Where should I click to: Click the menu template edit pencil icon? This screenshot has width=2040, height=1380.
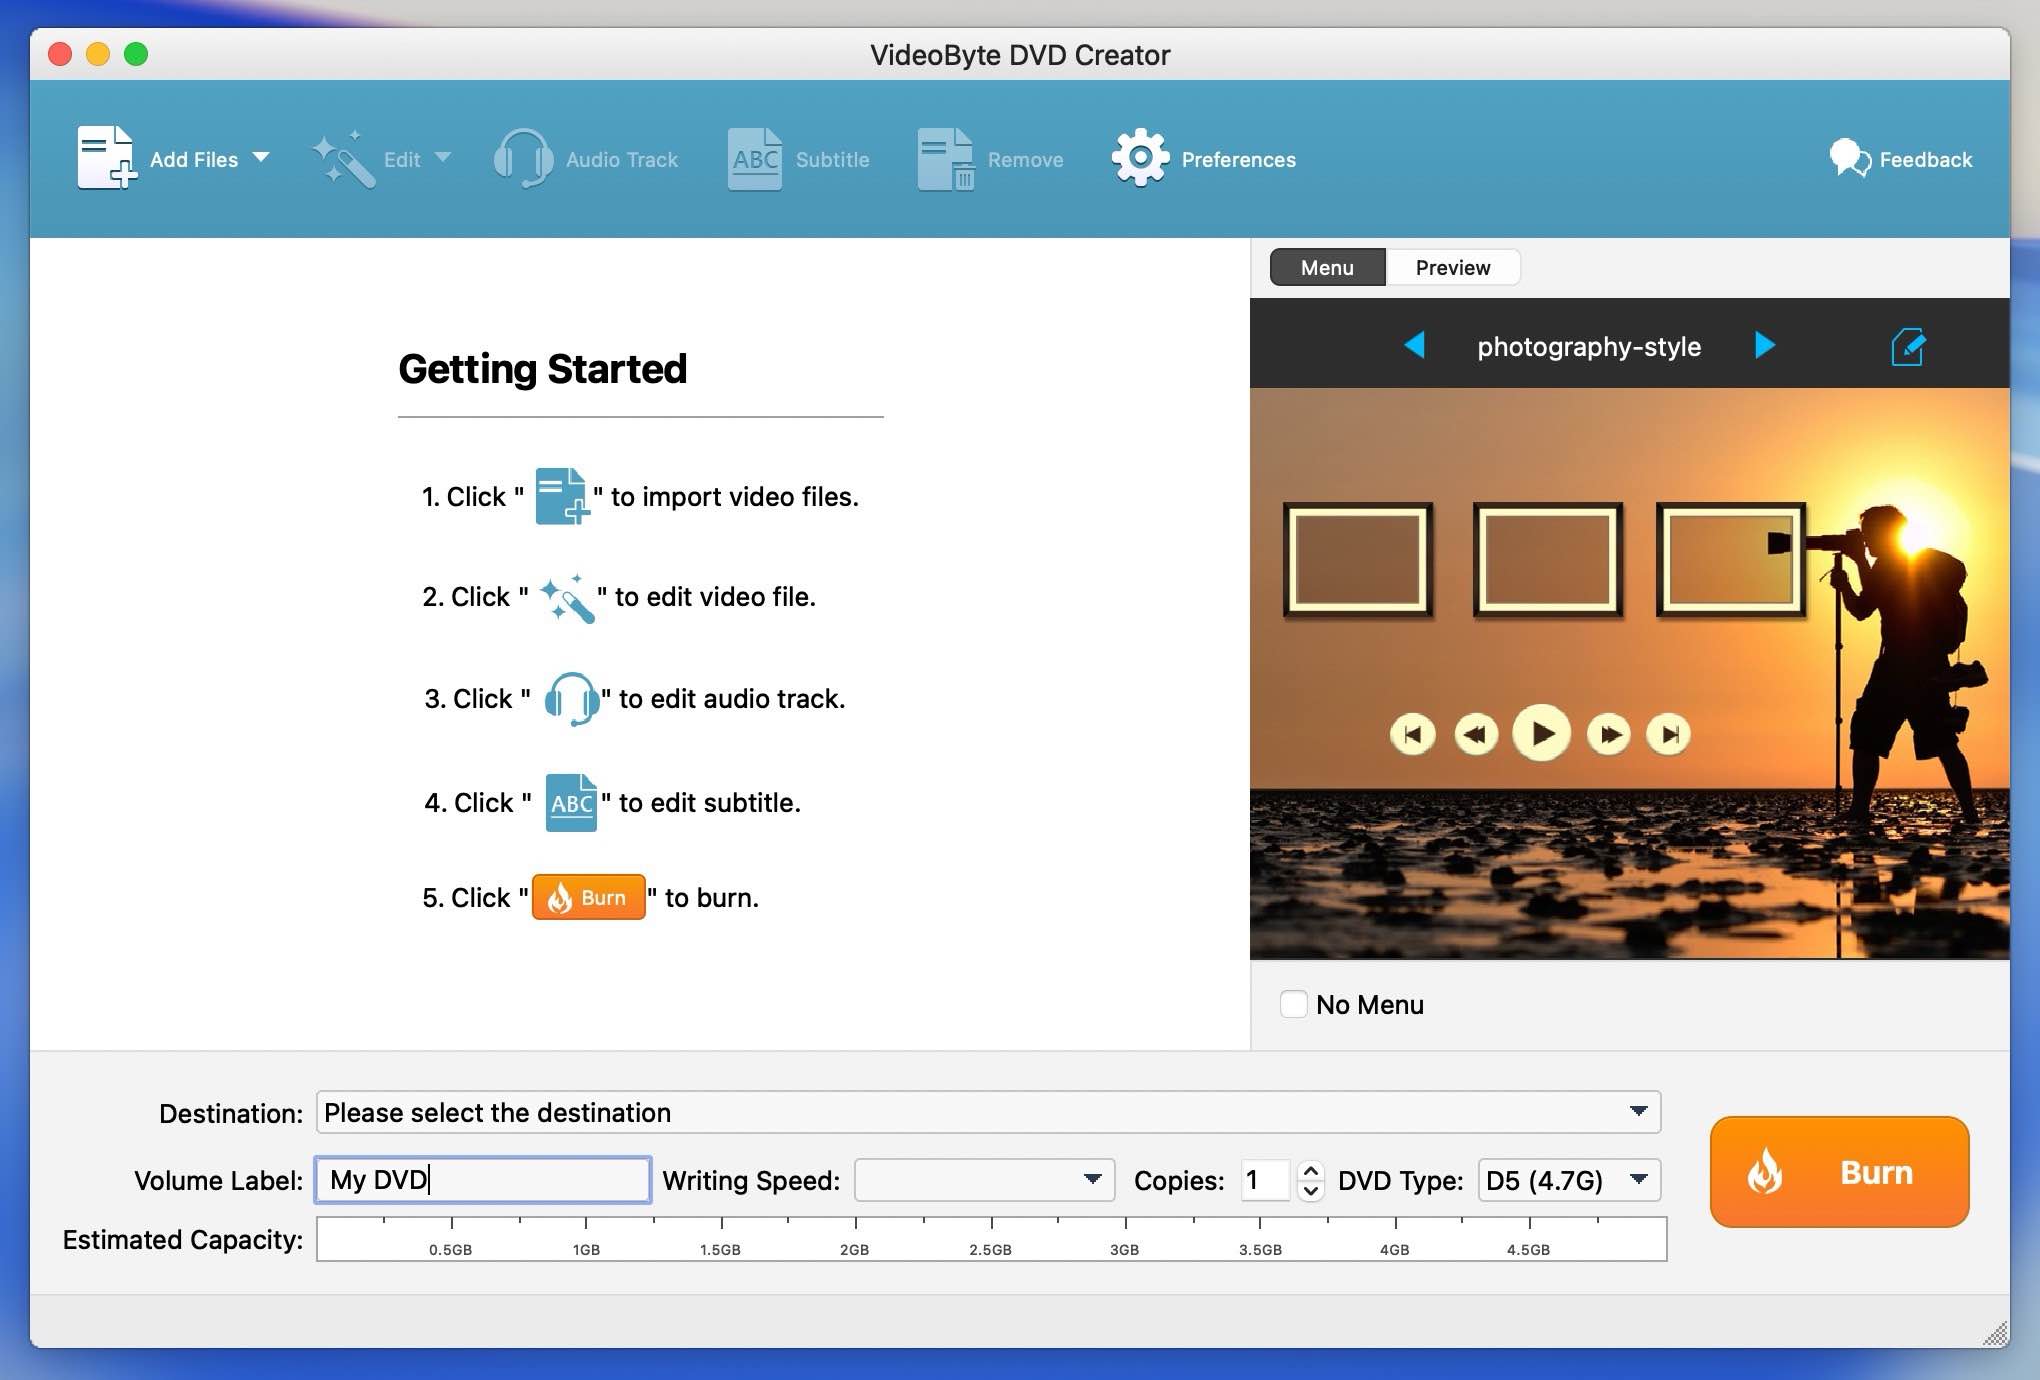point(1908,346)
